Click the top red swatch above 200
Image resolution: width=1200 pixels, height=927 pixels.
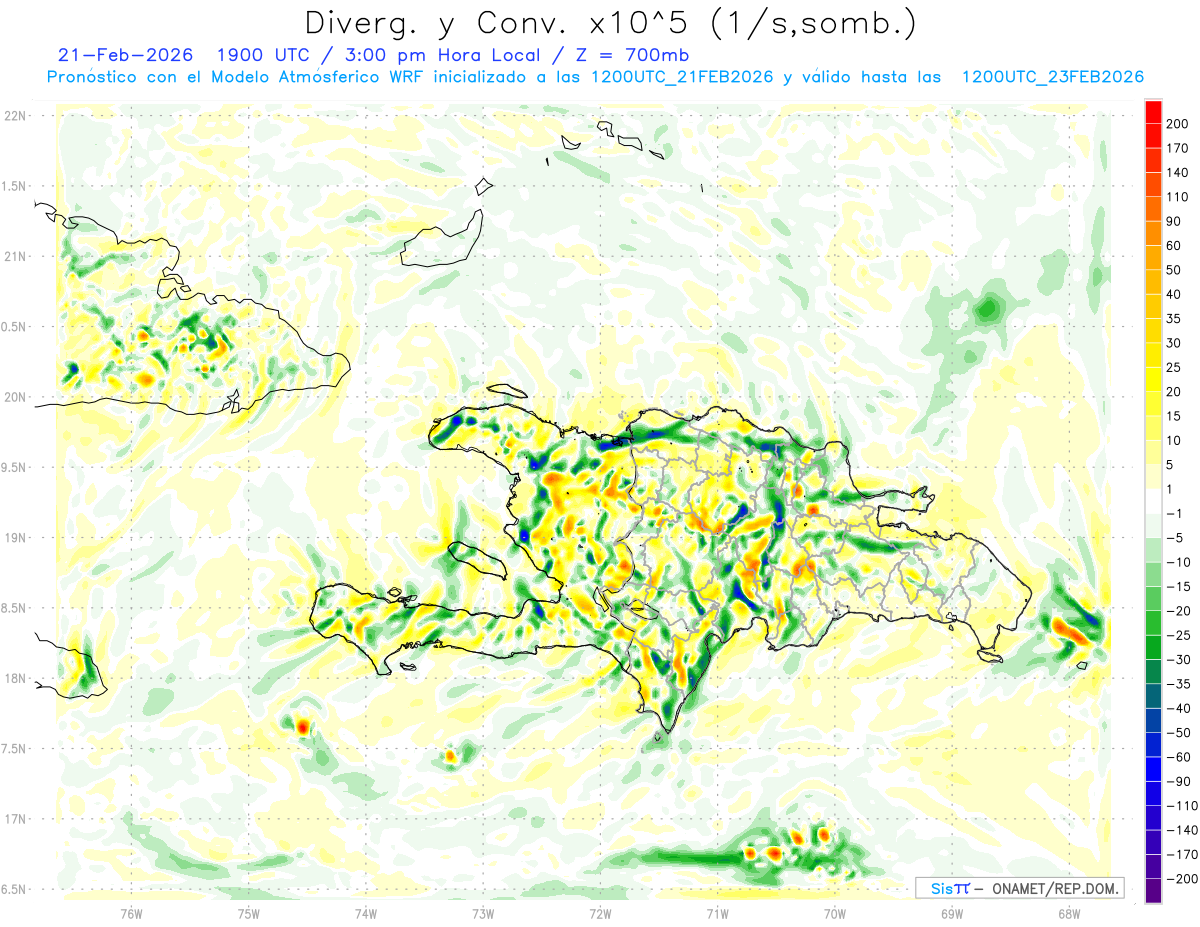(1153, 112)
